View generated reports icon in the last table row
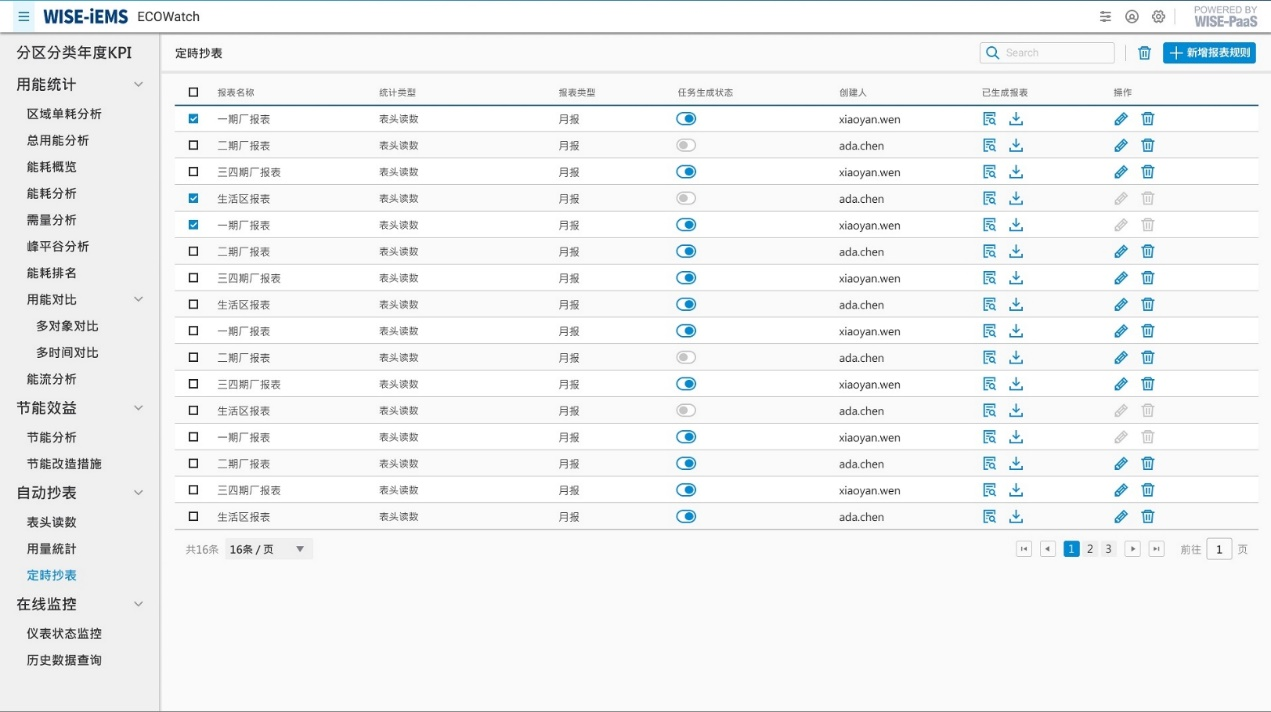Viewport: 1271px width, 712px height. [990, 516]
